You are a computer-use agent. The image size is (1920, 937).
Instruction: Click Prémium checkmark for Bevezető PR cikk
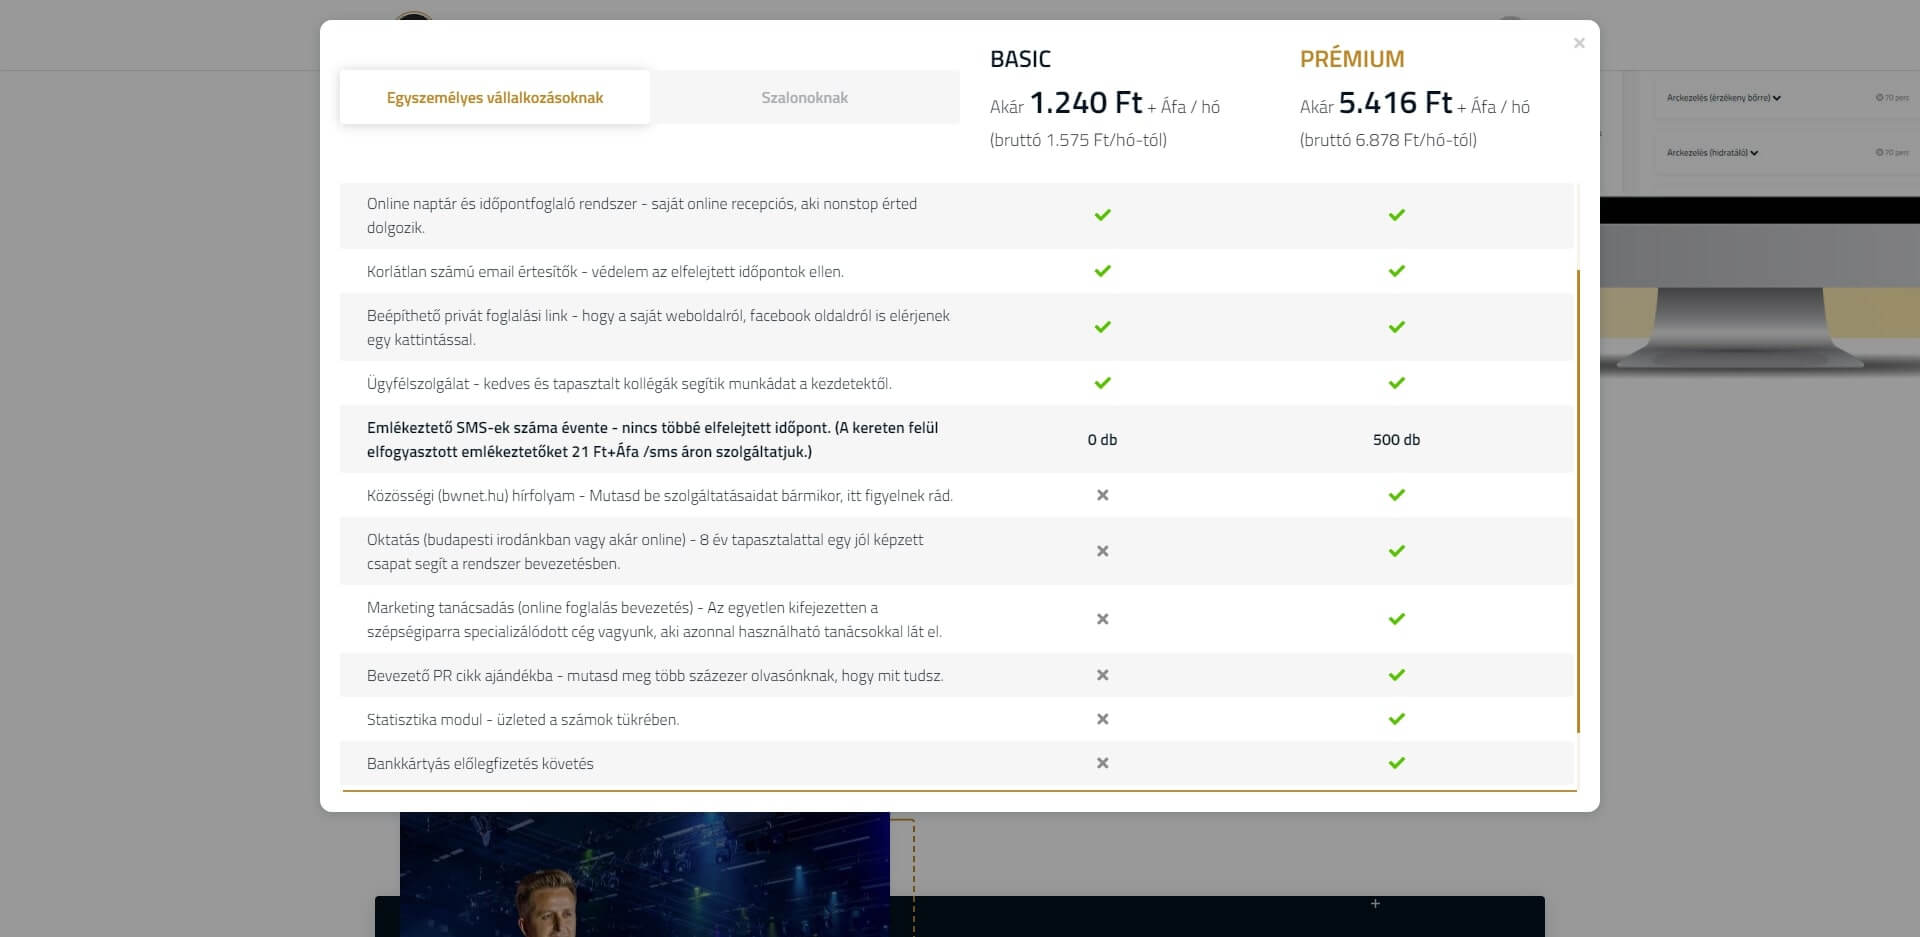tap(1396, 675)
